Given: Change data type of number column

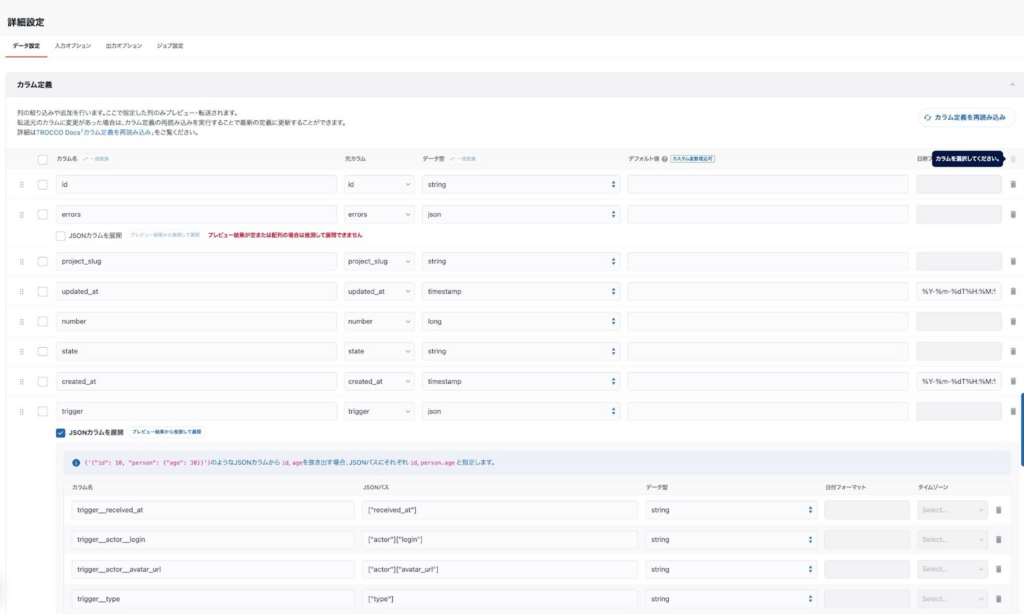Looking at the screenshot, I should pos(520,322).
